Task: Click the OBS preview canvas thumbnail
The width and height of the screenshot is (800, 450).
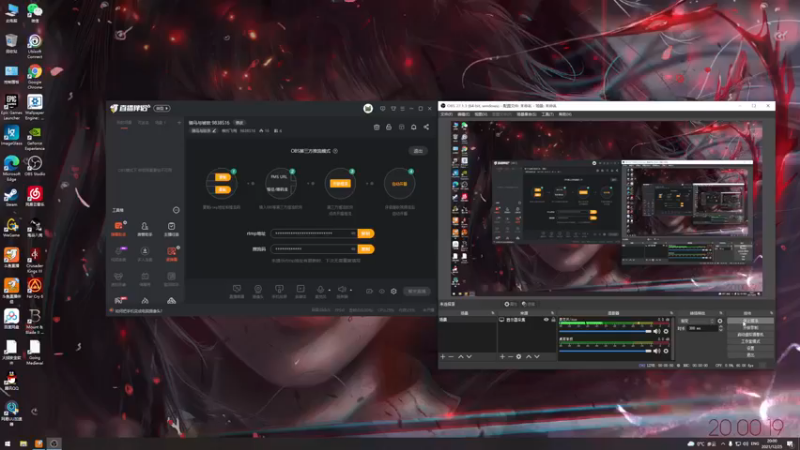Action: tap(607, 208)
